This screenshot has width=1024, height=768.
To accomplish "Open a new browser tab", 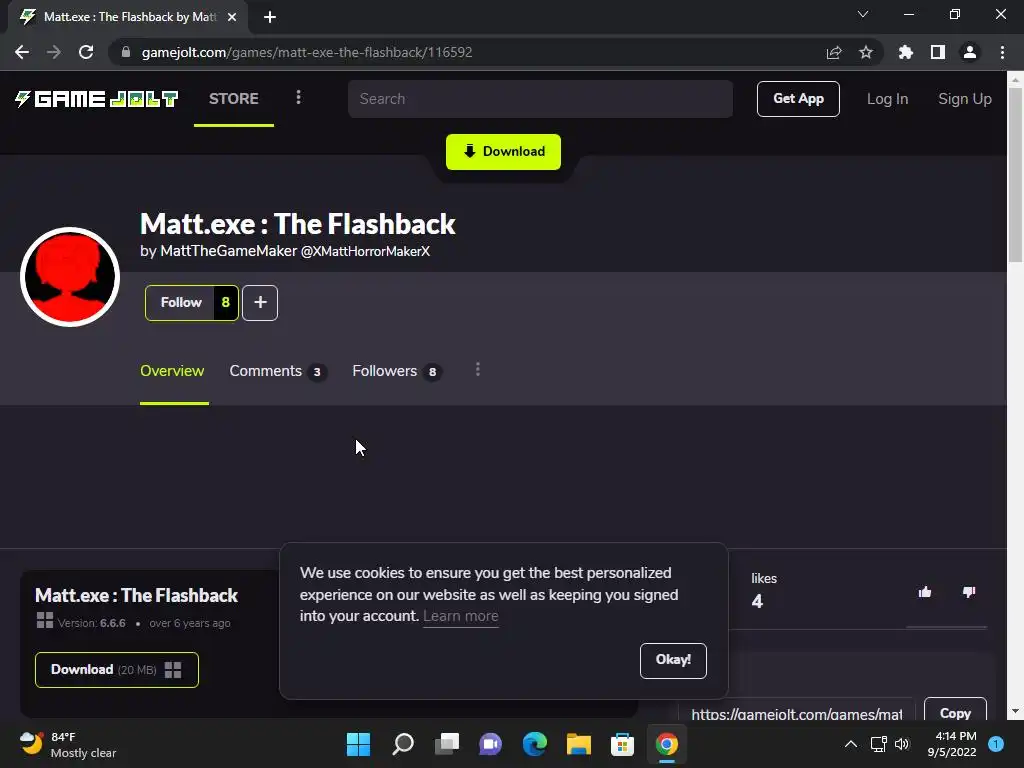I will [x=270, y=17].
